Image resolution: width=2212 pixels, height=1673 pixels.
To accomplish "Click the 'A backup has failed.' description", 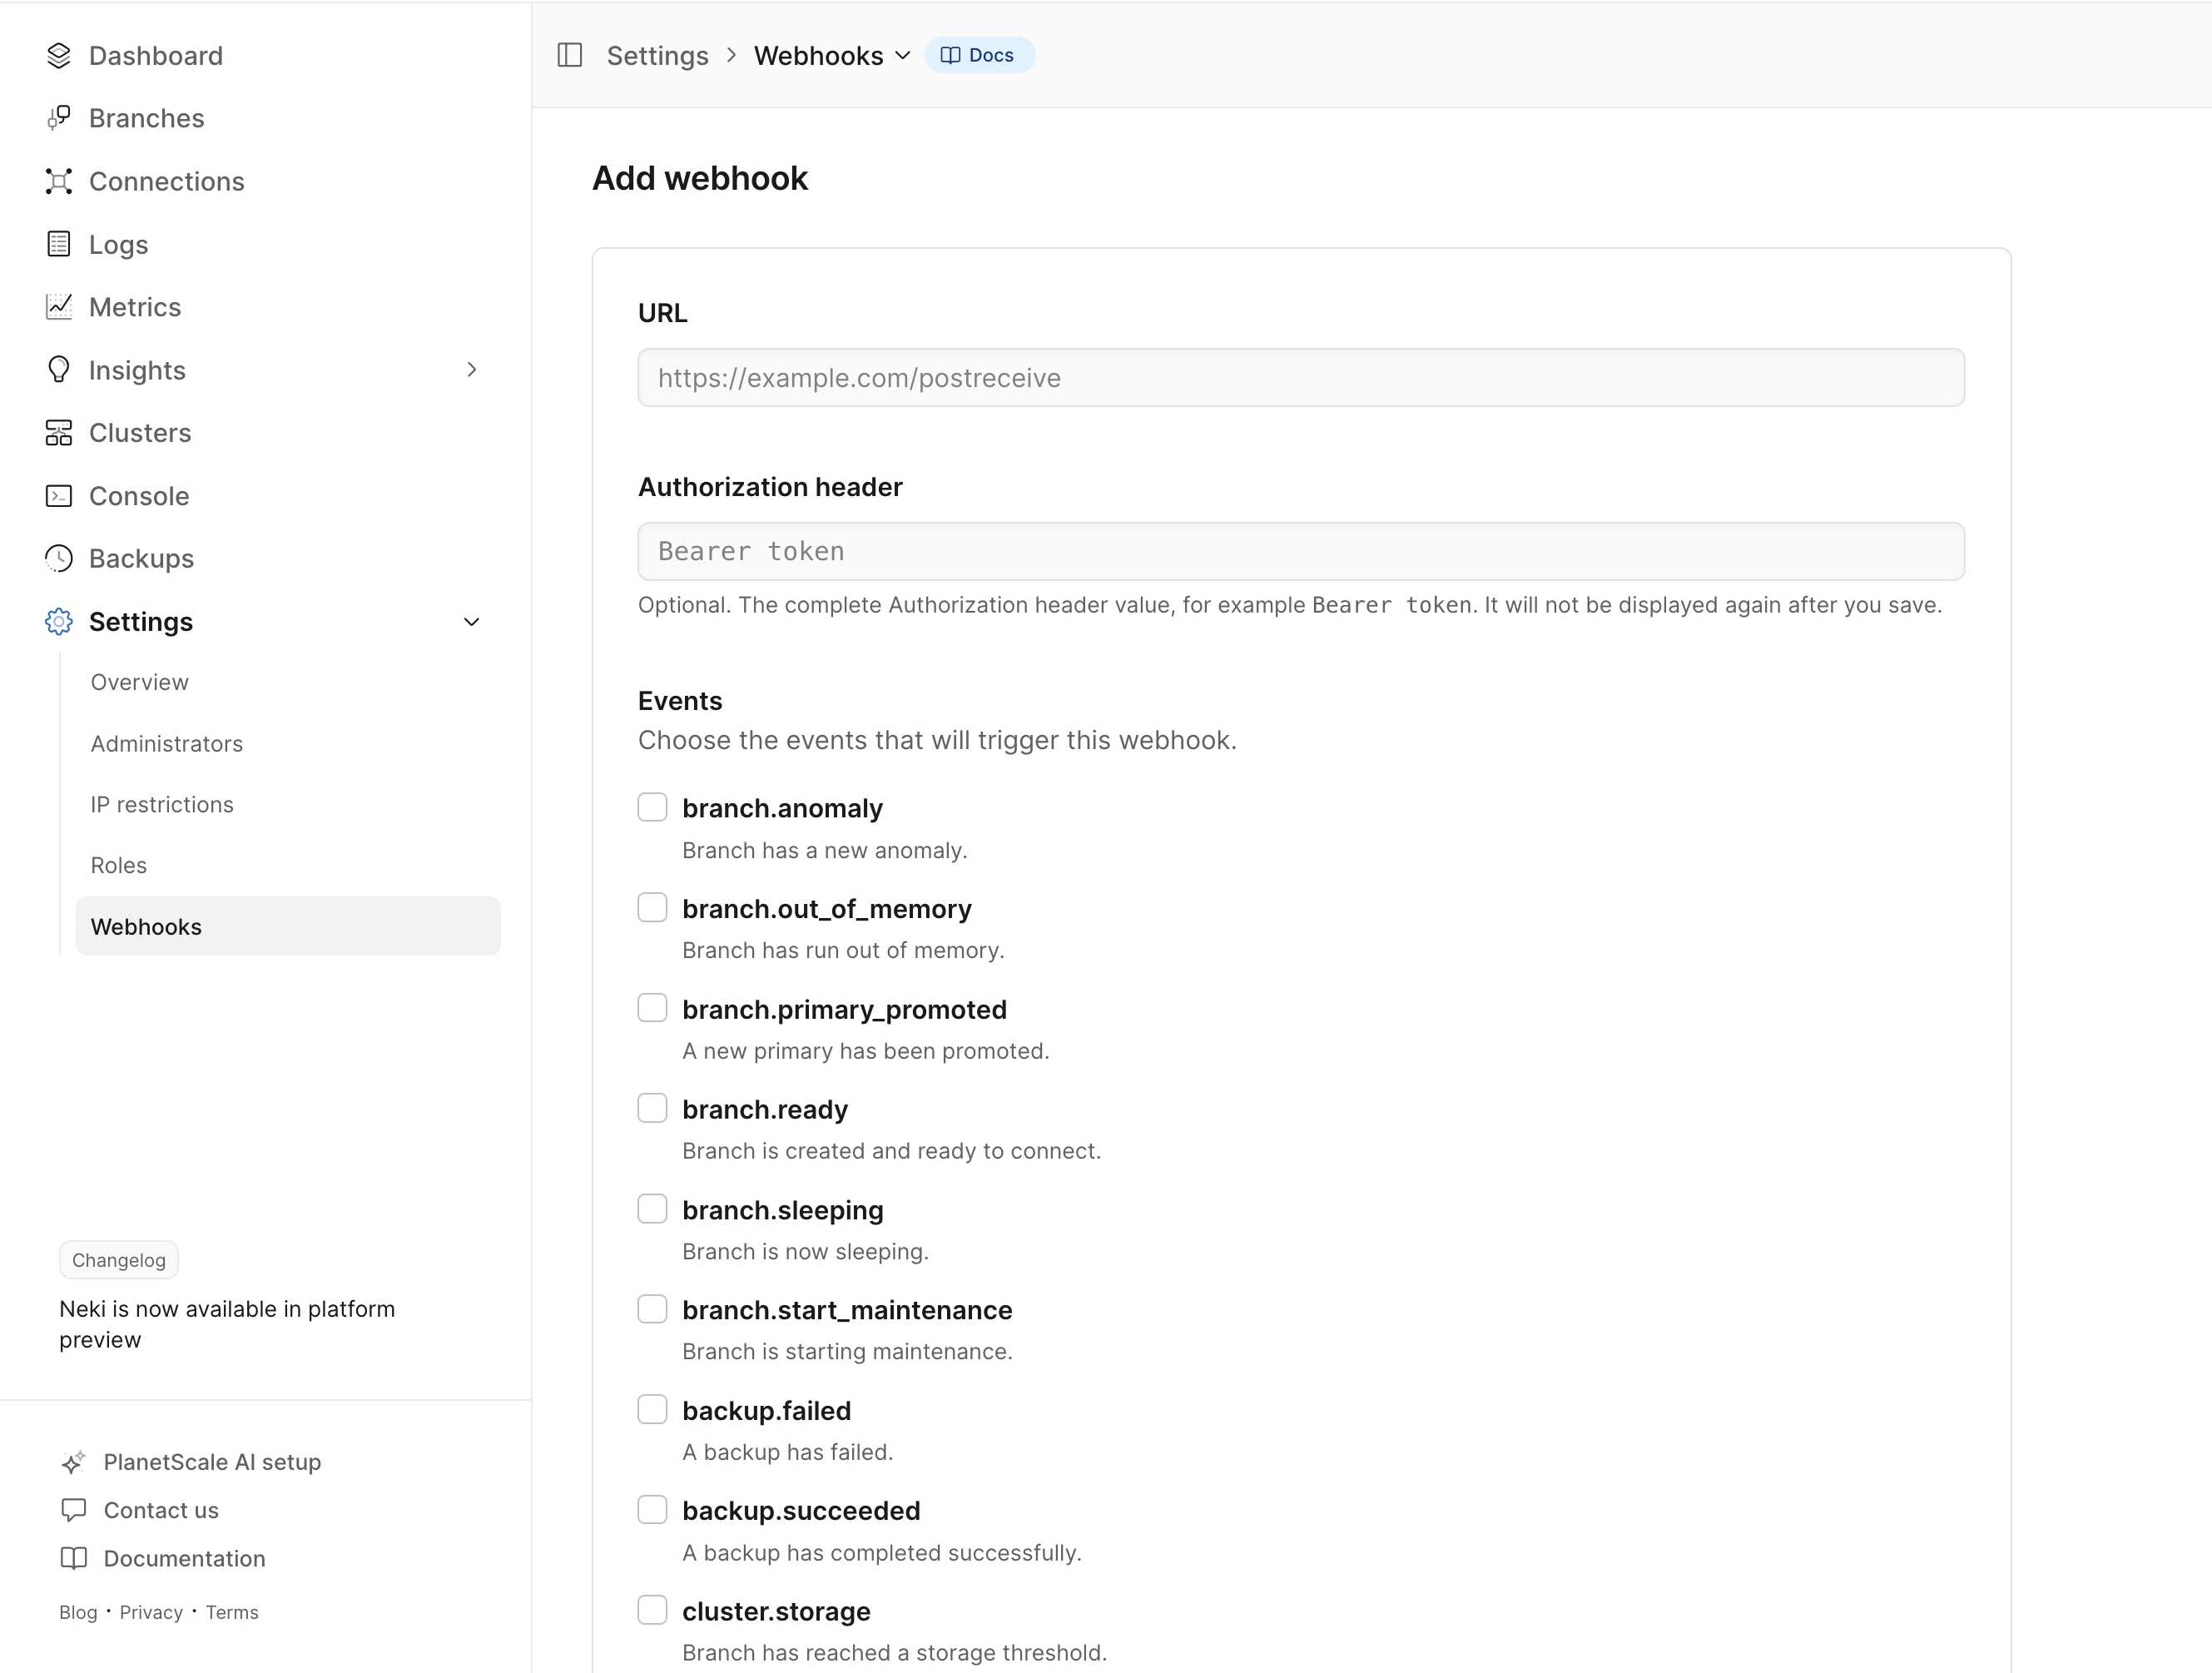I will point(788,1452).
